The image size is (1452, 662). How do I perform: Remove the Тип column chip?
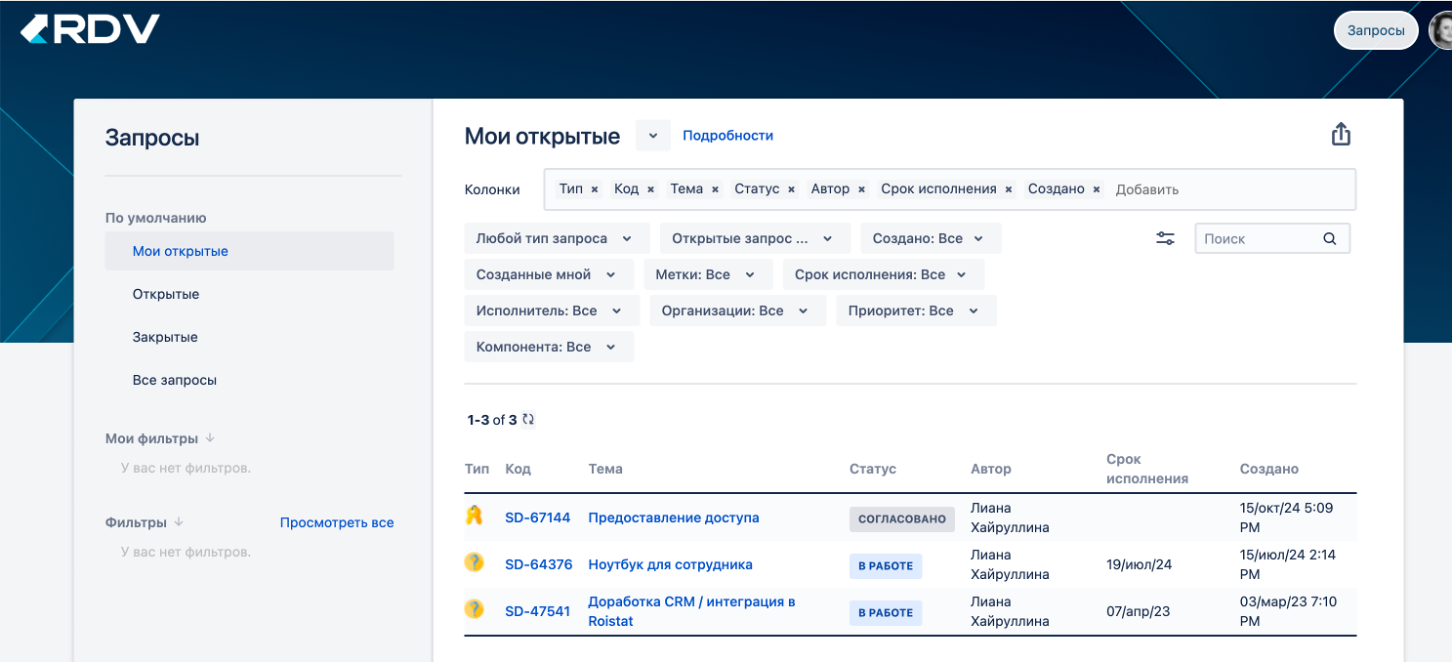(x=593, y=189)
